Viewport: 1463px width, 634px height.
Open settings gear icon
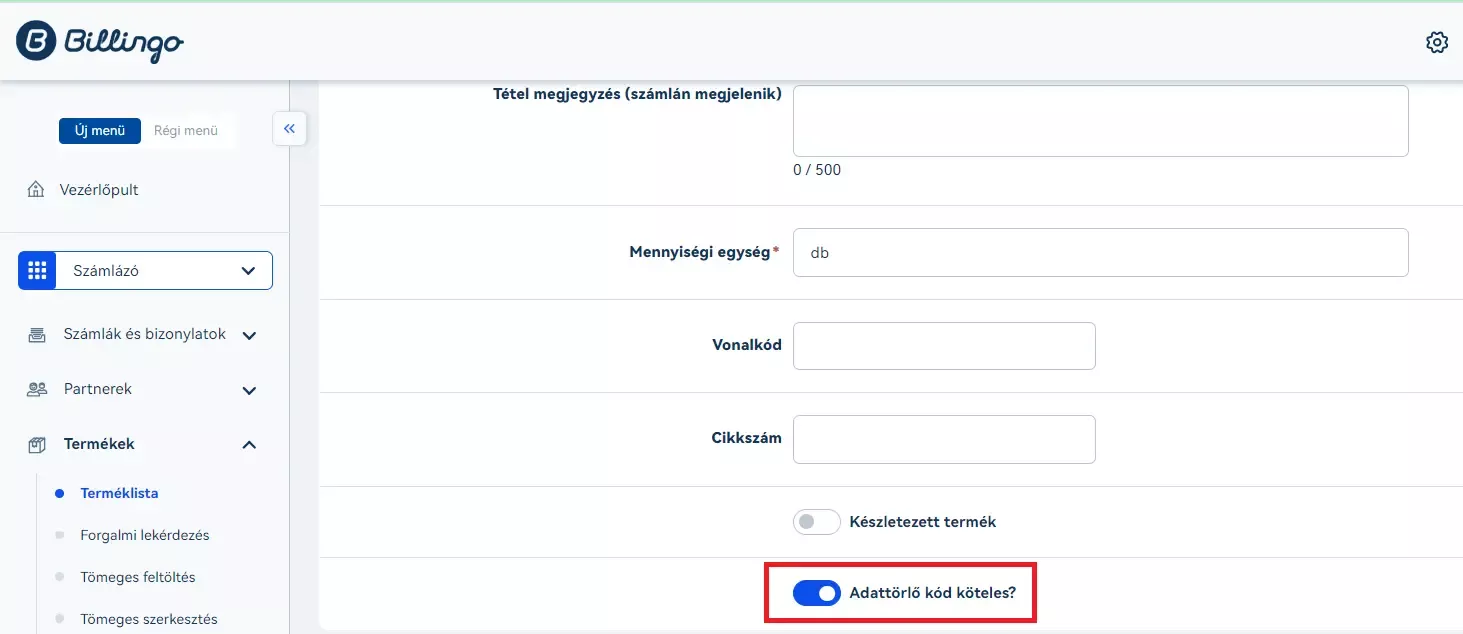pos(1436,42)
